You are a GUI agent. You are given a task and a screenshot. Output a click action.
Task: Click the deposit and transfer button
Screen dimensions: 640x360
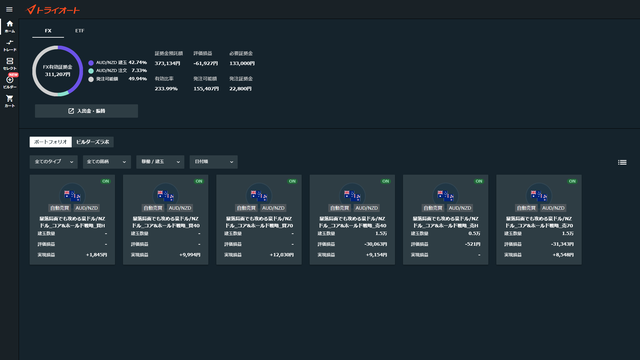click(x=87, y=111)
